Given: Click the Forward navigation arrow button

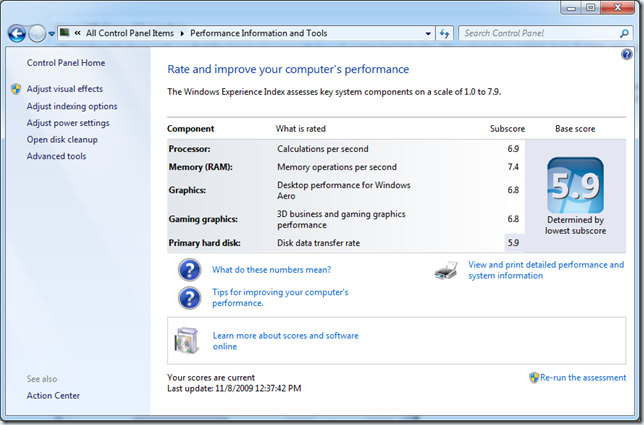Looking at the screenshot, I should 37,33.
